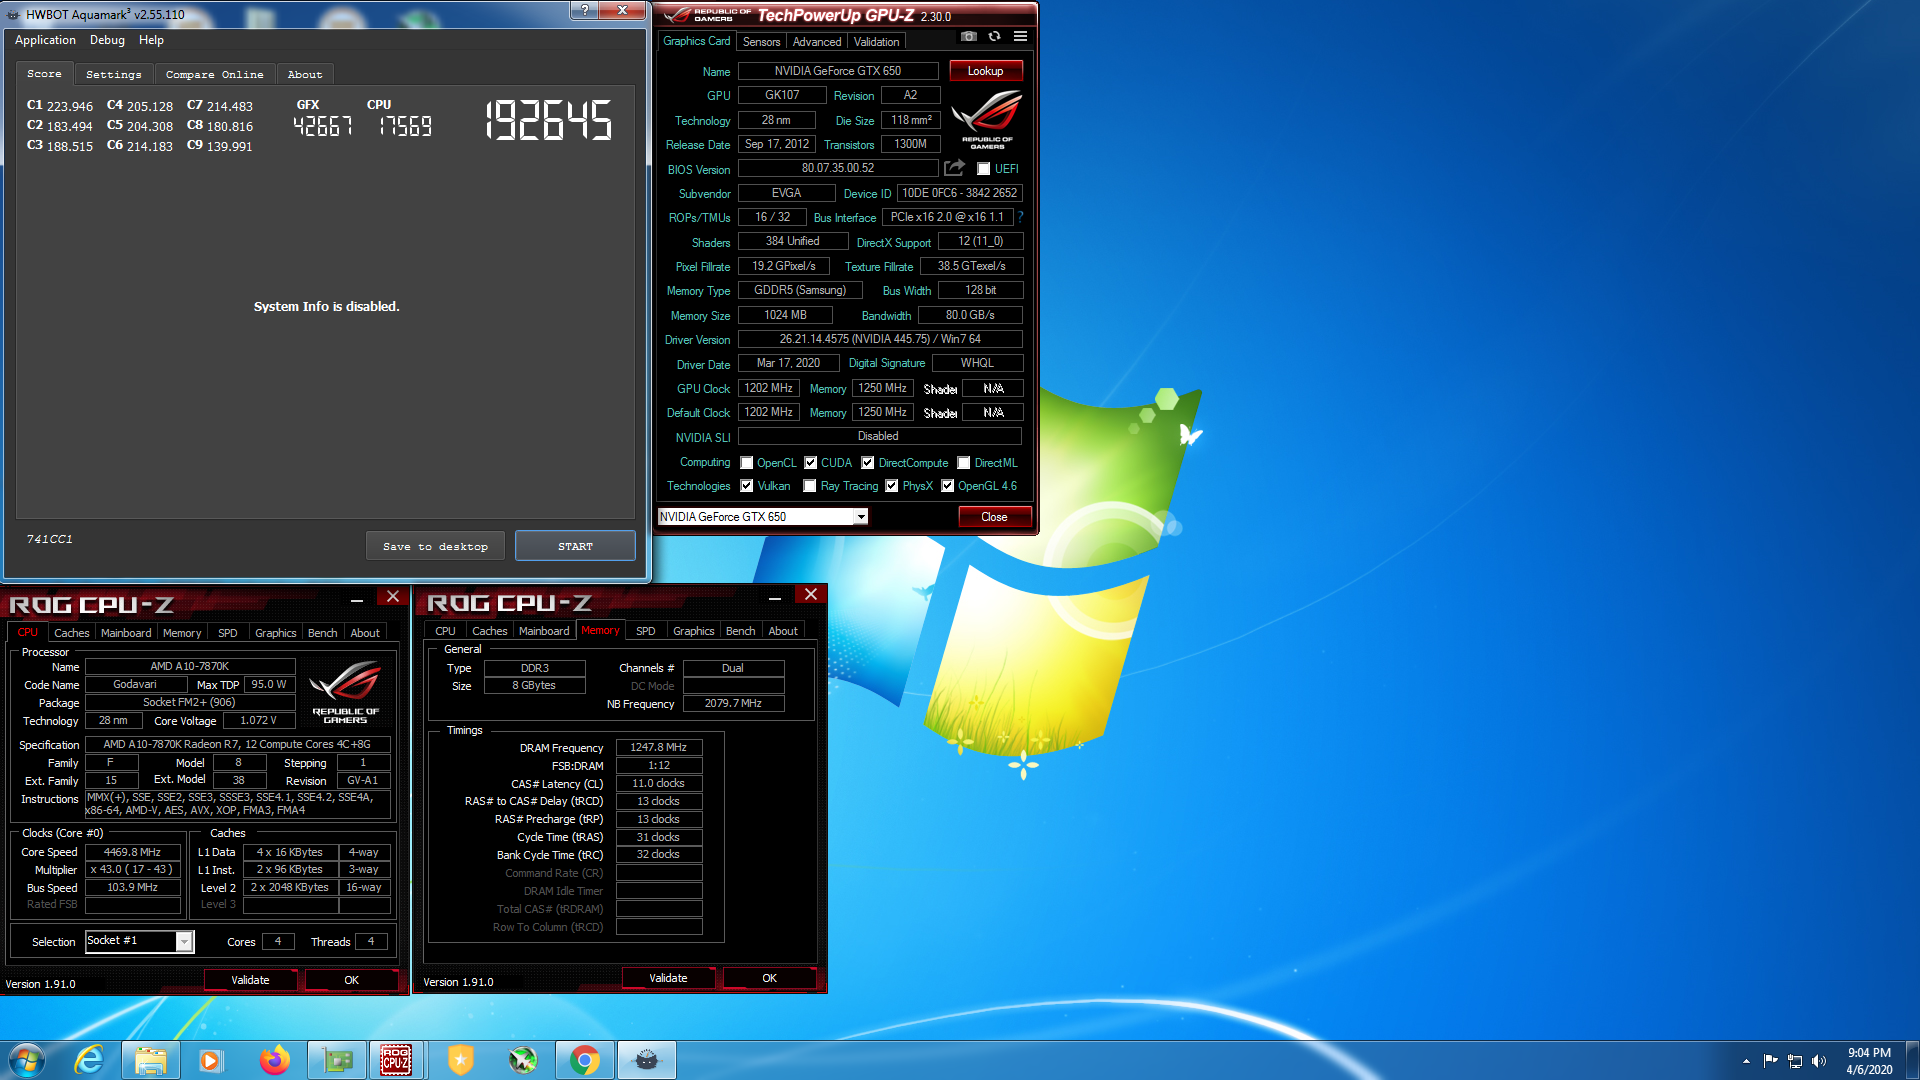
Task: Toggle Vulkan checkbox
Action: tap(747, 486)
